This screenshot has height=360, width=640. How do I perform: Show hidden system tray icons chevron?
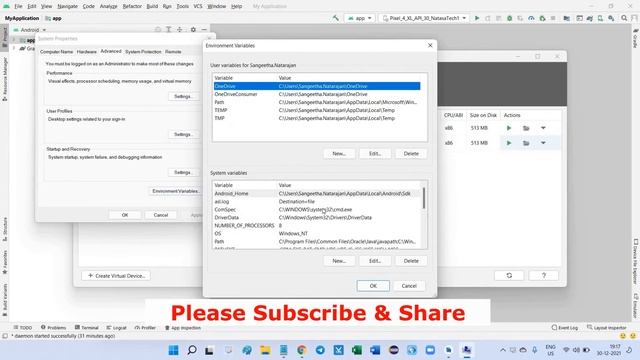[503, 350]
